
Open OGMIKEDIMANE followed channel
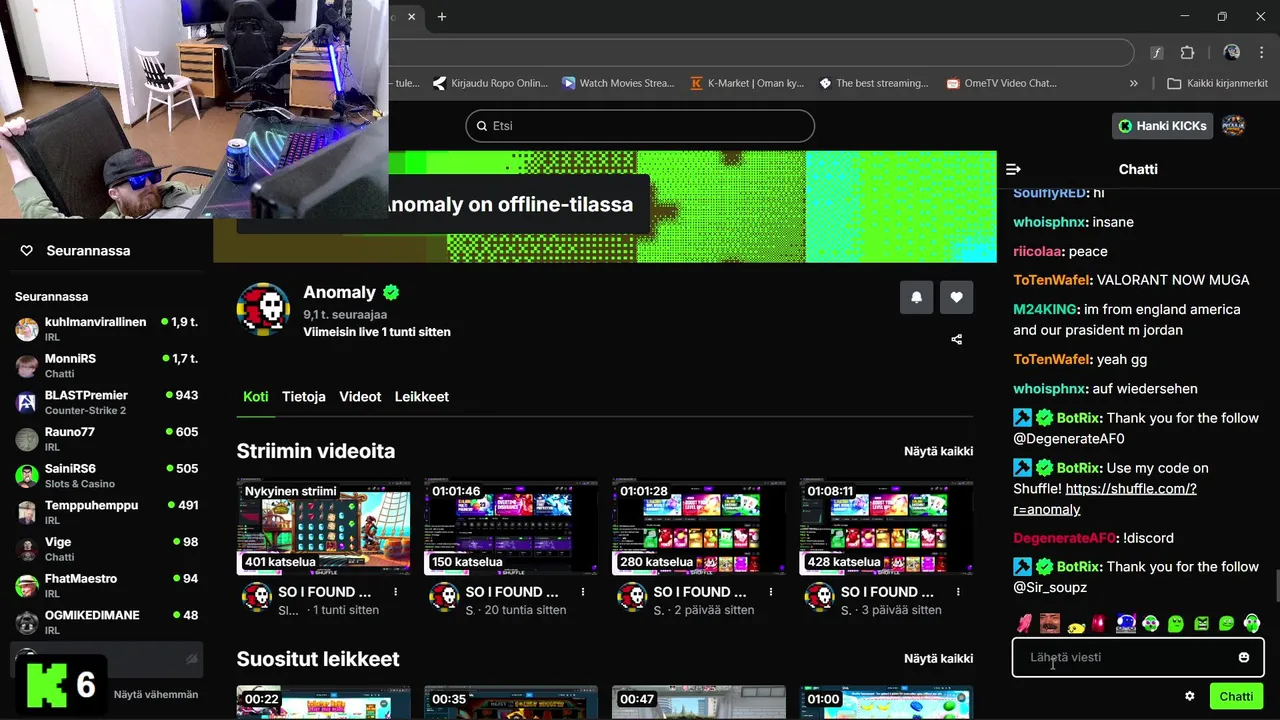coord(106,622)
